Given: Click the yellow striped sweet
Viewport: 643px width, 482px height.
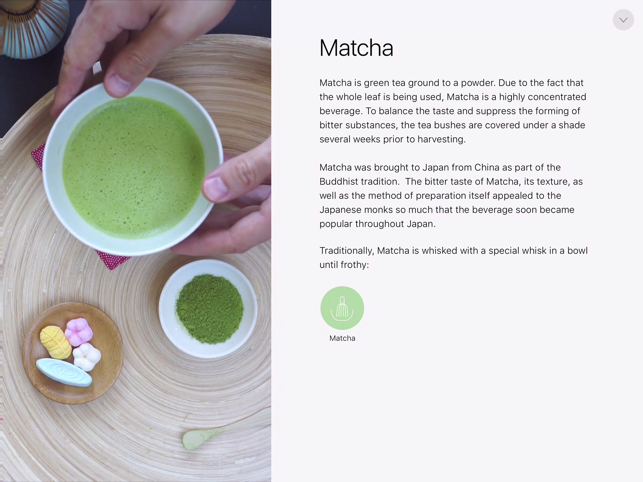Looking at the screenshot, I should click(56, 342).
